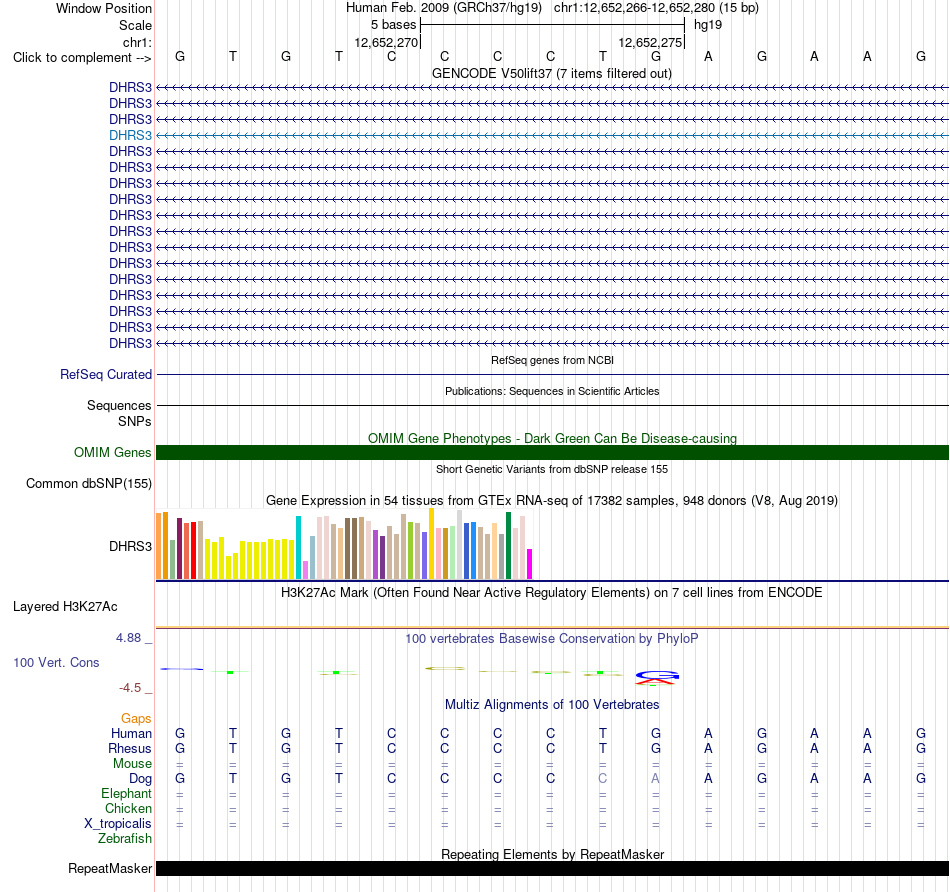950x892 pixels.
Task: Click the dark green bar in GTEx chart
Action: tap(508, 545)
